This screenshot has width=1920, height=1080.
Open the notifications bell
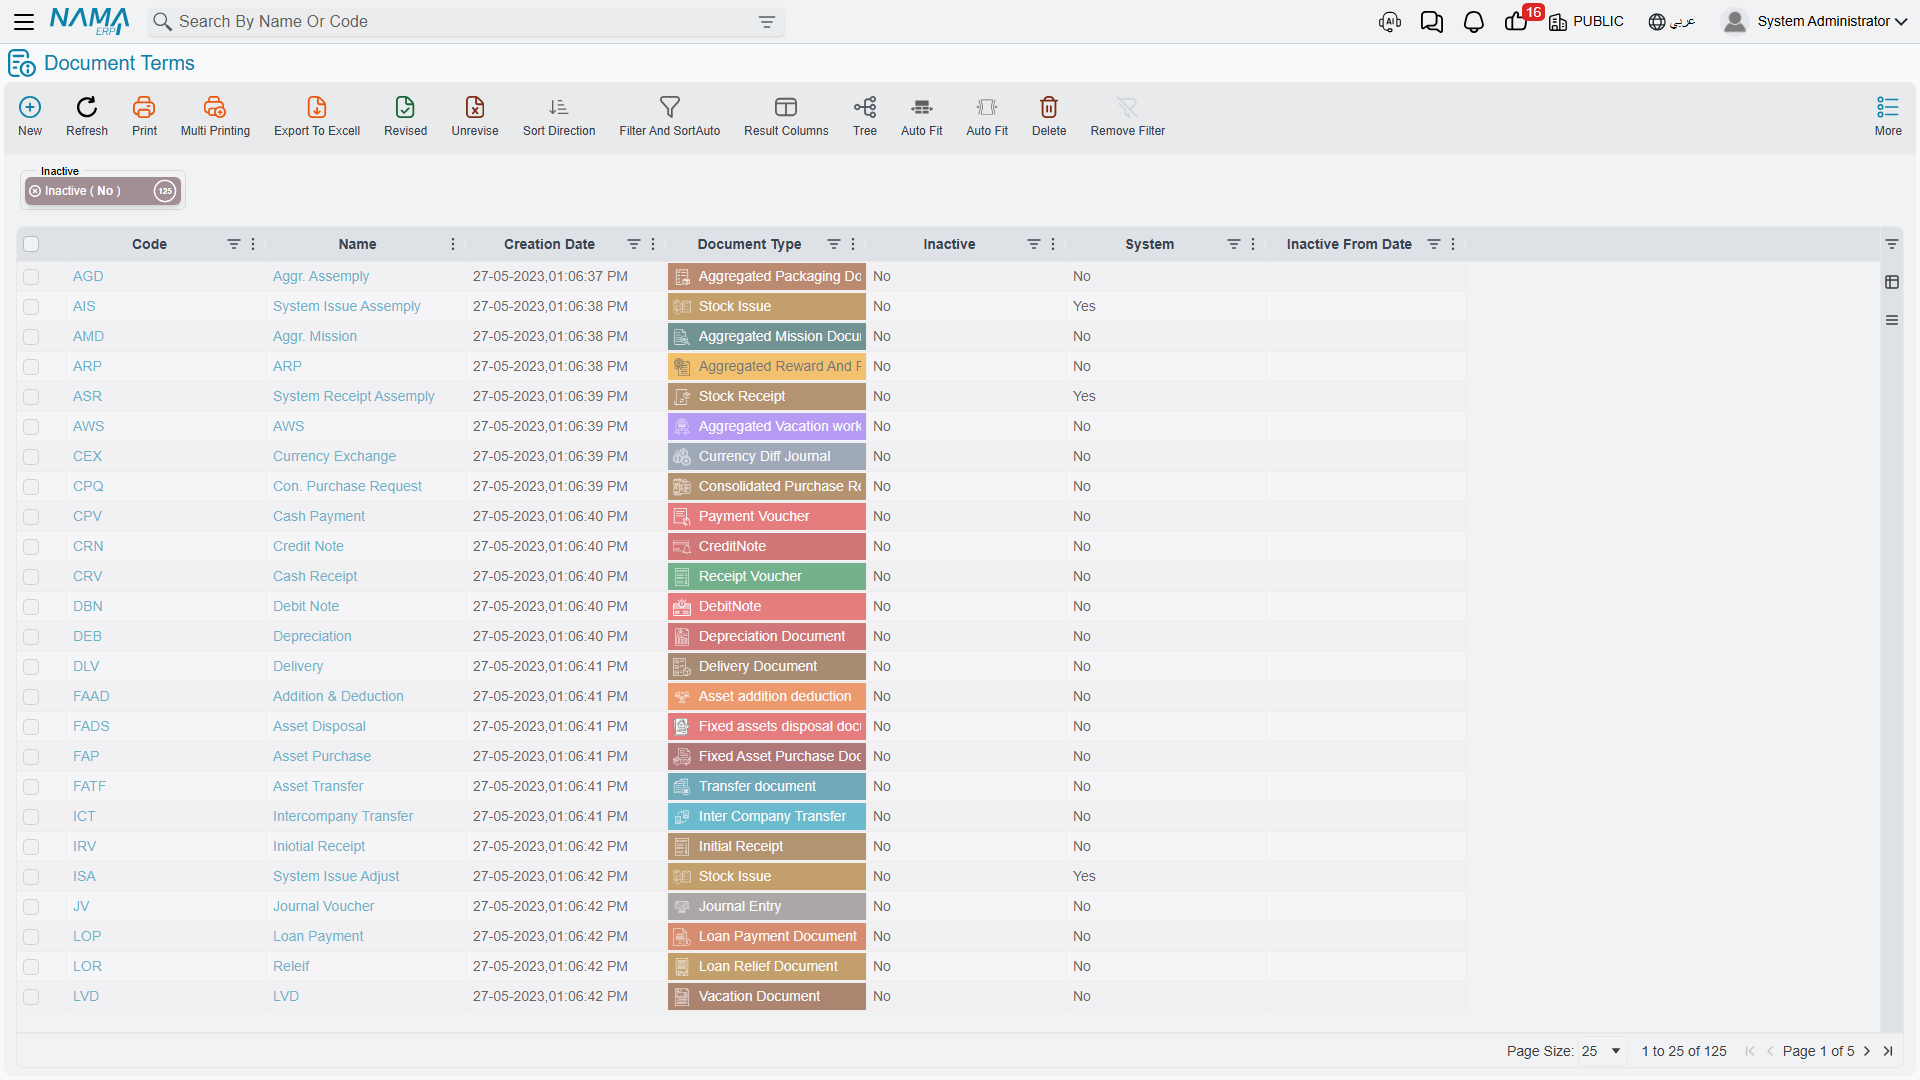1474,22
